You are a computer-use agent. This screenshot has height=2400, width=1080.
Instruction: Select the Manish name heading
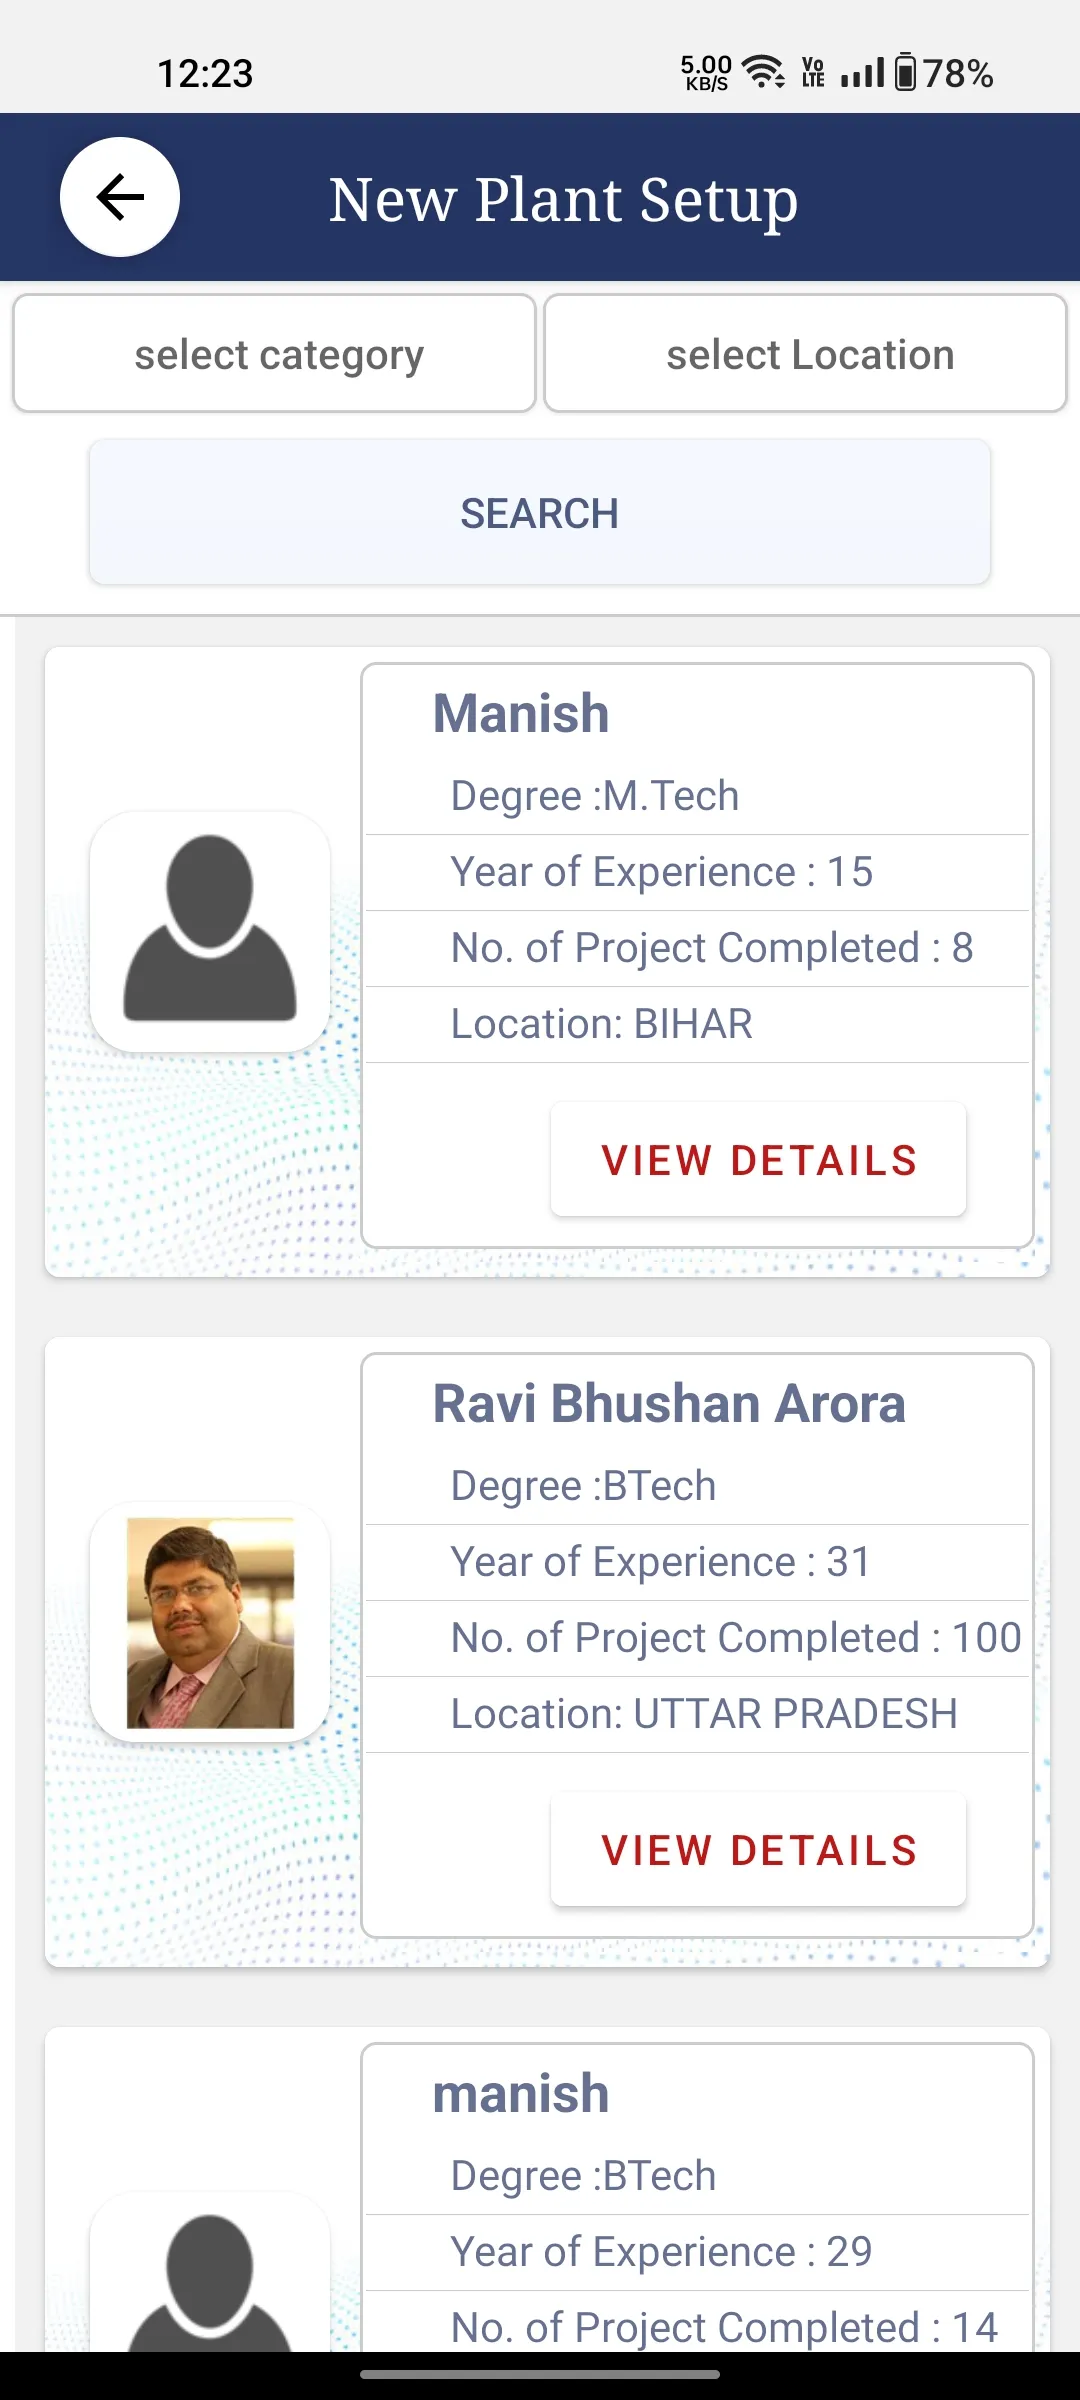[521, 714]
